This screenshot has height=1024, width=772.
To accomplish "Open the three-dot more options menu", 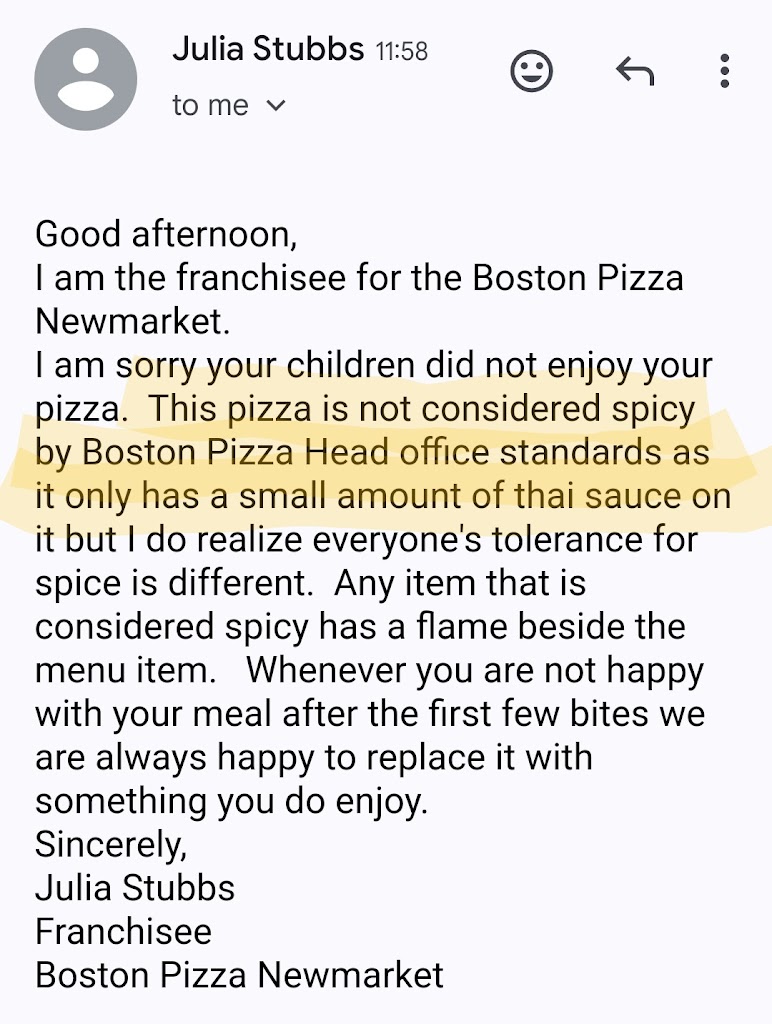I will pyautogui.click(x=724, y=71).
